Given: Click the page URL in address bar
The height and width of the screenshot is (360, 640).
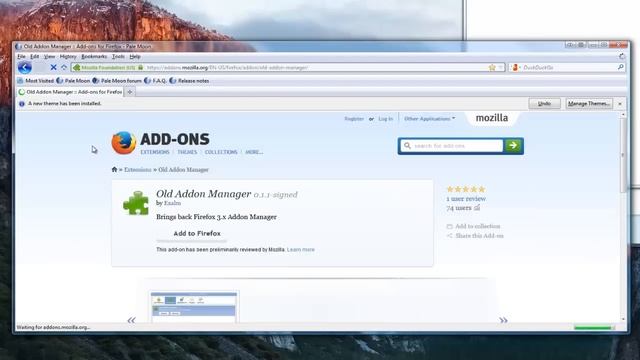Looking at the screenshot, I should 227,67.
